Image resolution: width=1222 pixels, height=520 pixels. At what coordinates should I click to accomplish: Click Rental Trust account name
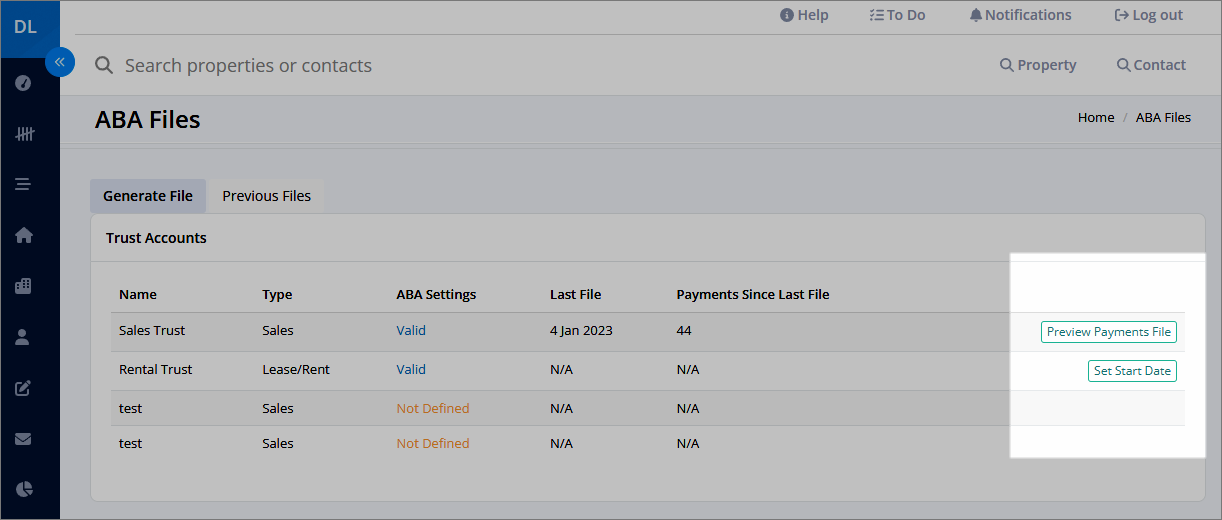(x=155, y=369)
